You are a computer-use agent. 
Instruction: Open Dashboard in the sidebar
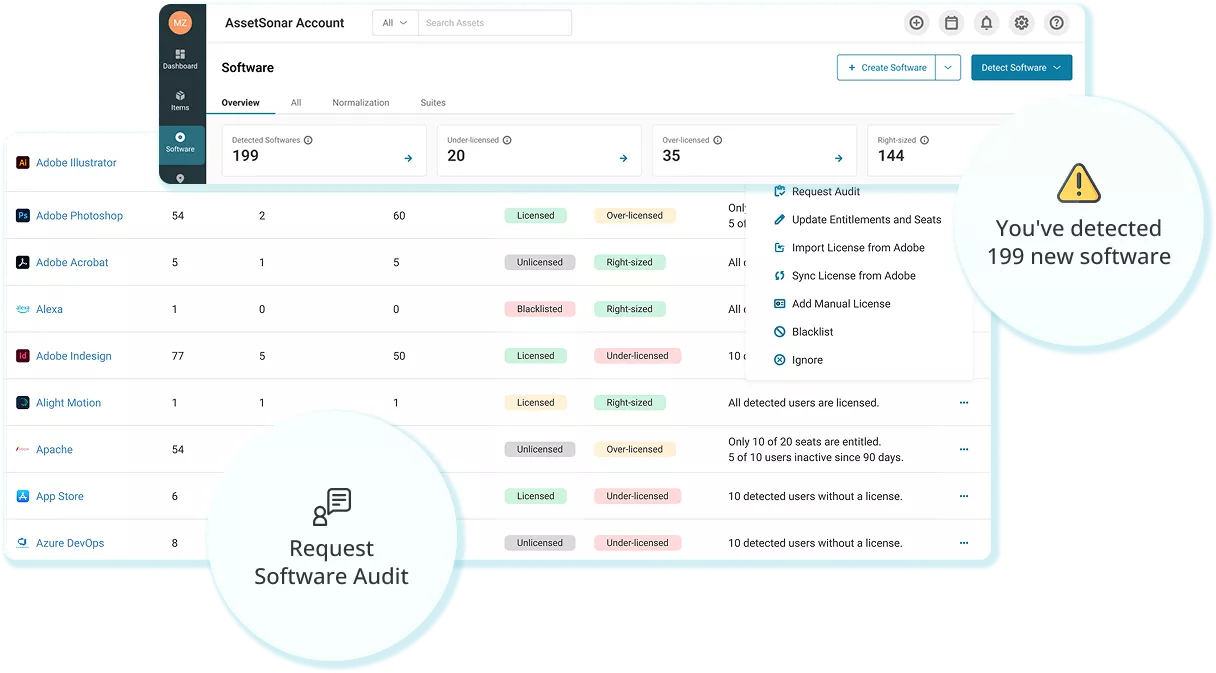point(180,58)
